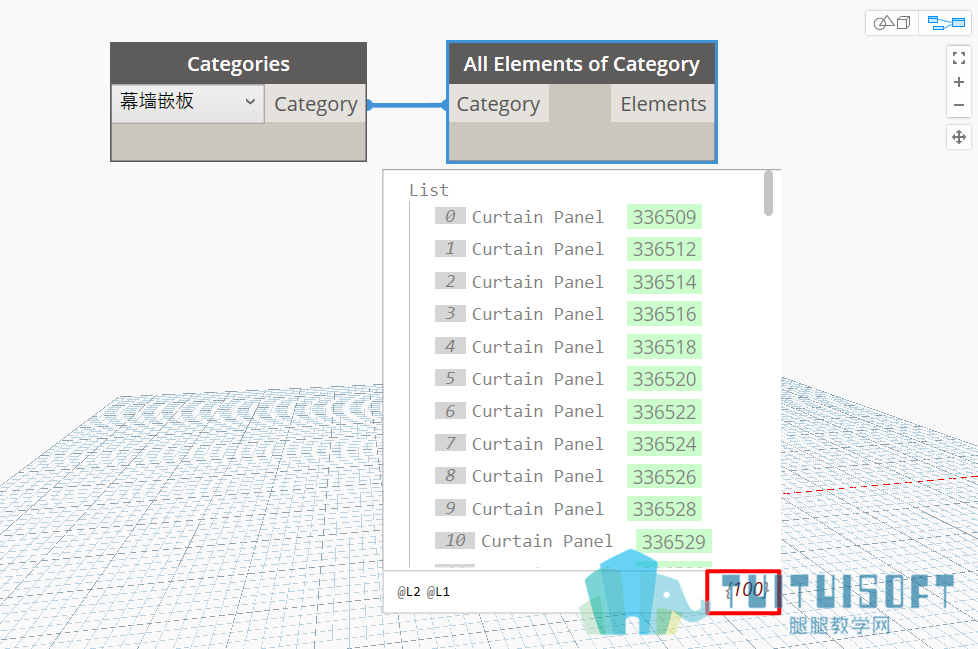Image resolution: width=978 pixels, height=649 pixels.
Task: Click element ID 336509 green link
Action: pos(664,217)
